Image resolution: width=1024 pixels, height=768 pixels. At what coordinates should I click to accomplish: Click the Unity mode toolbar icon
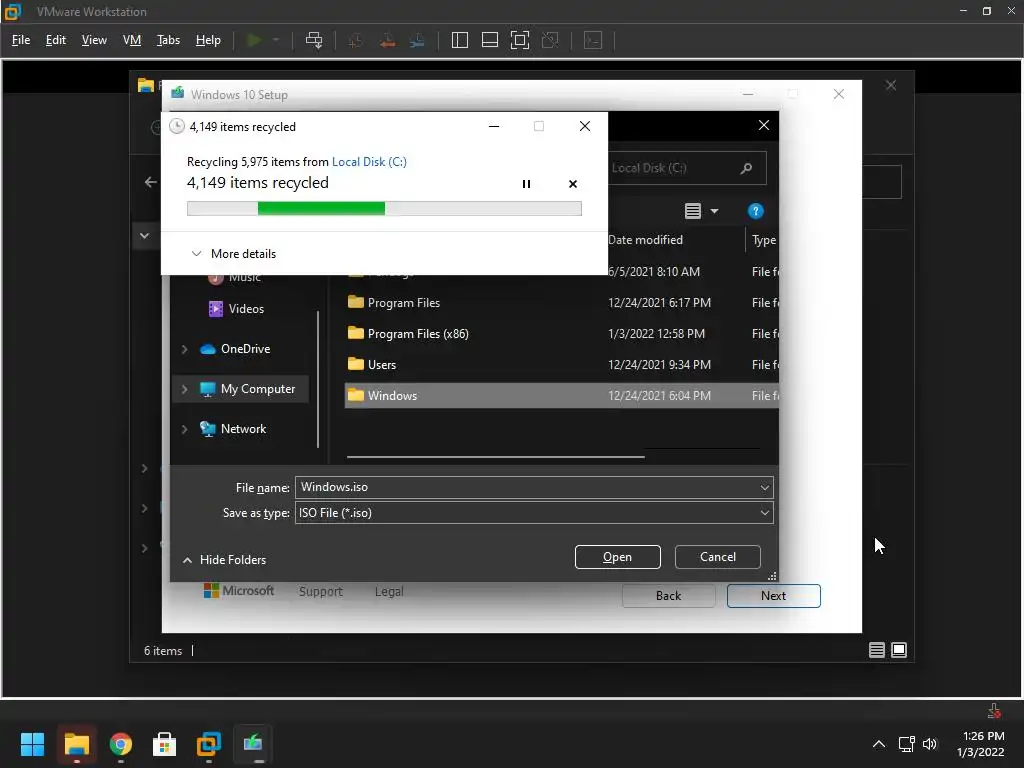tap(551, 40)
